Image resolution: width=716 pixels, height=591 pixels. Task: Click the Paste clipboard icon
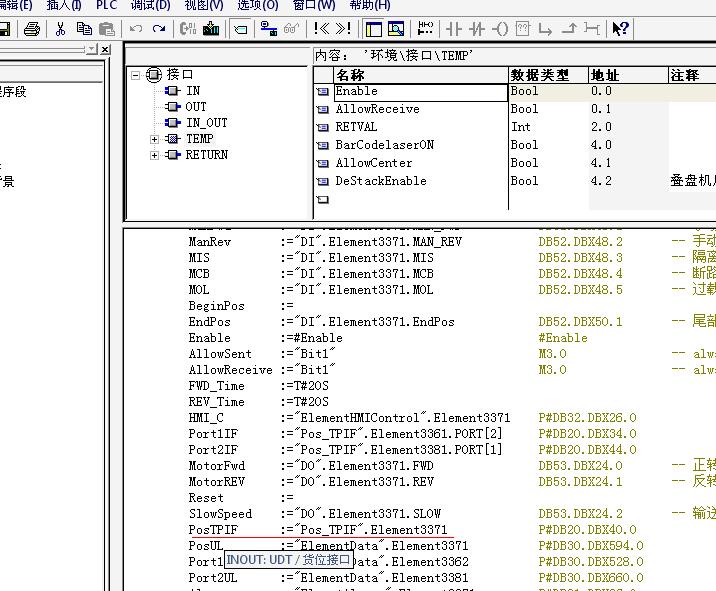[106, 29]
